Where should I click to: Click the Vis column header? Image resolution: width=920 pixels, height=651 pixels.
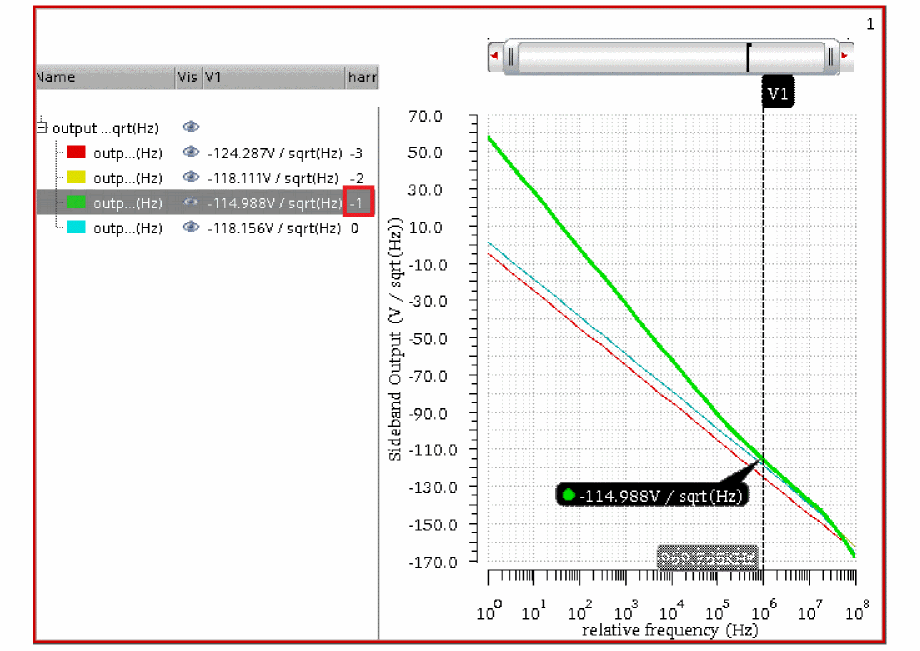[189, 77]
